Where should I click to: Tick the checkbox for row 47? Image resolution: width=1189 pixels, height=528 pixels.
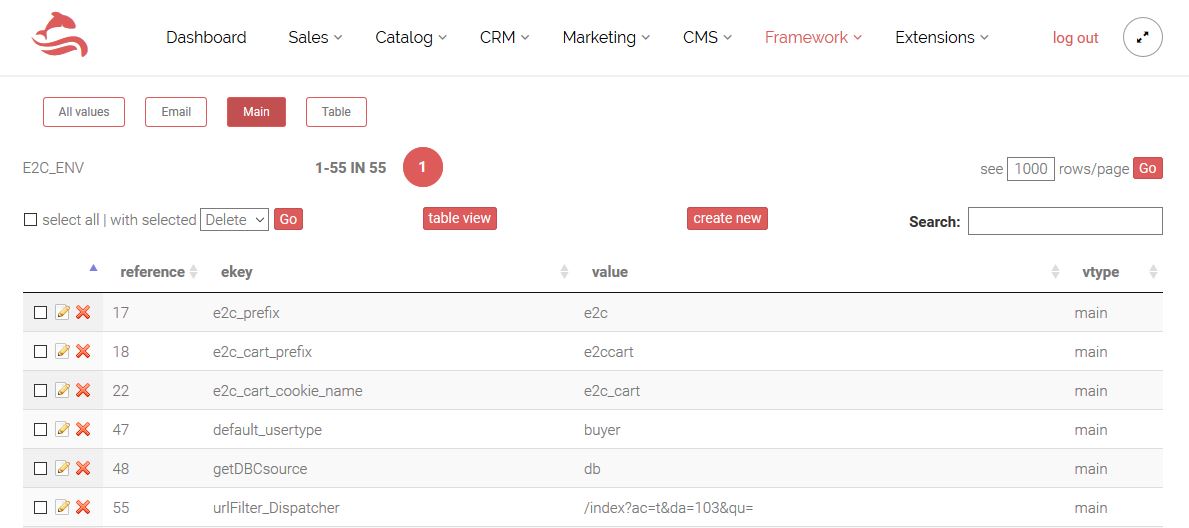(41, 429)
